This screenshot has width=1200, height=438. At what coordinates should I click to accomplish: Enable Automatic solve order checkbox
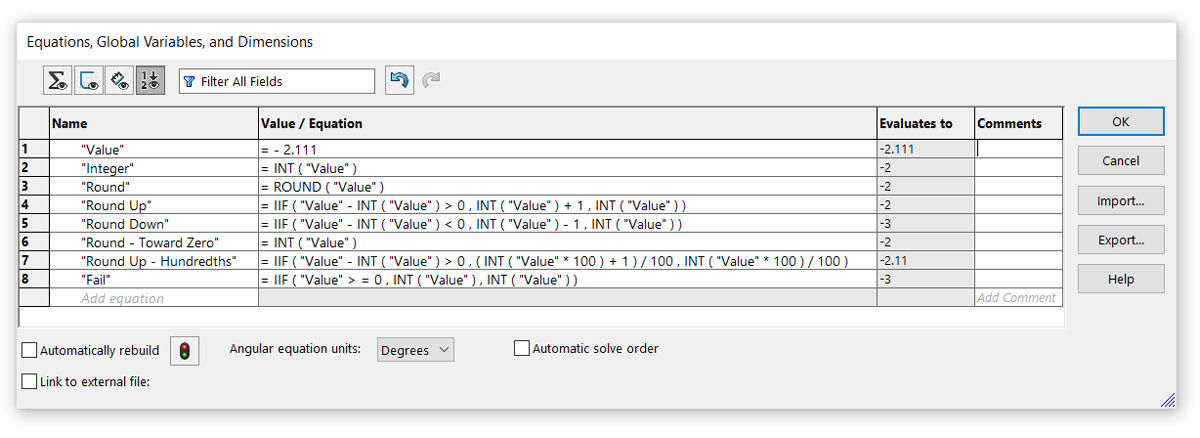pos(521,349)
